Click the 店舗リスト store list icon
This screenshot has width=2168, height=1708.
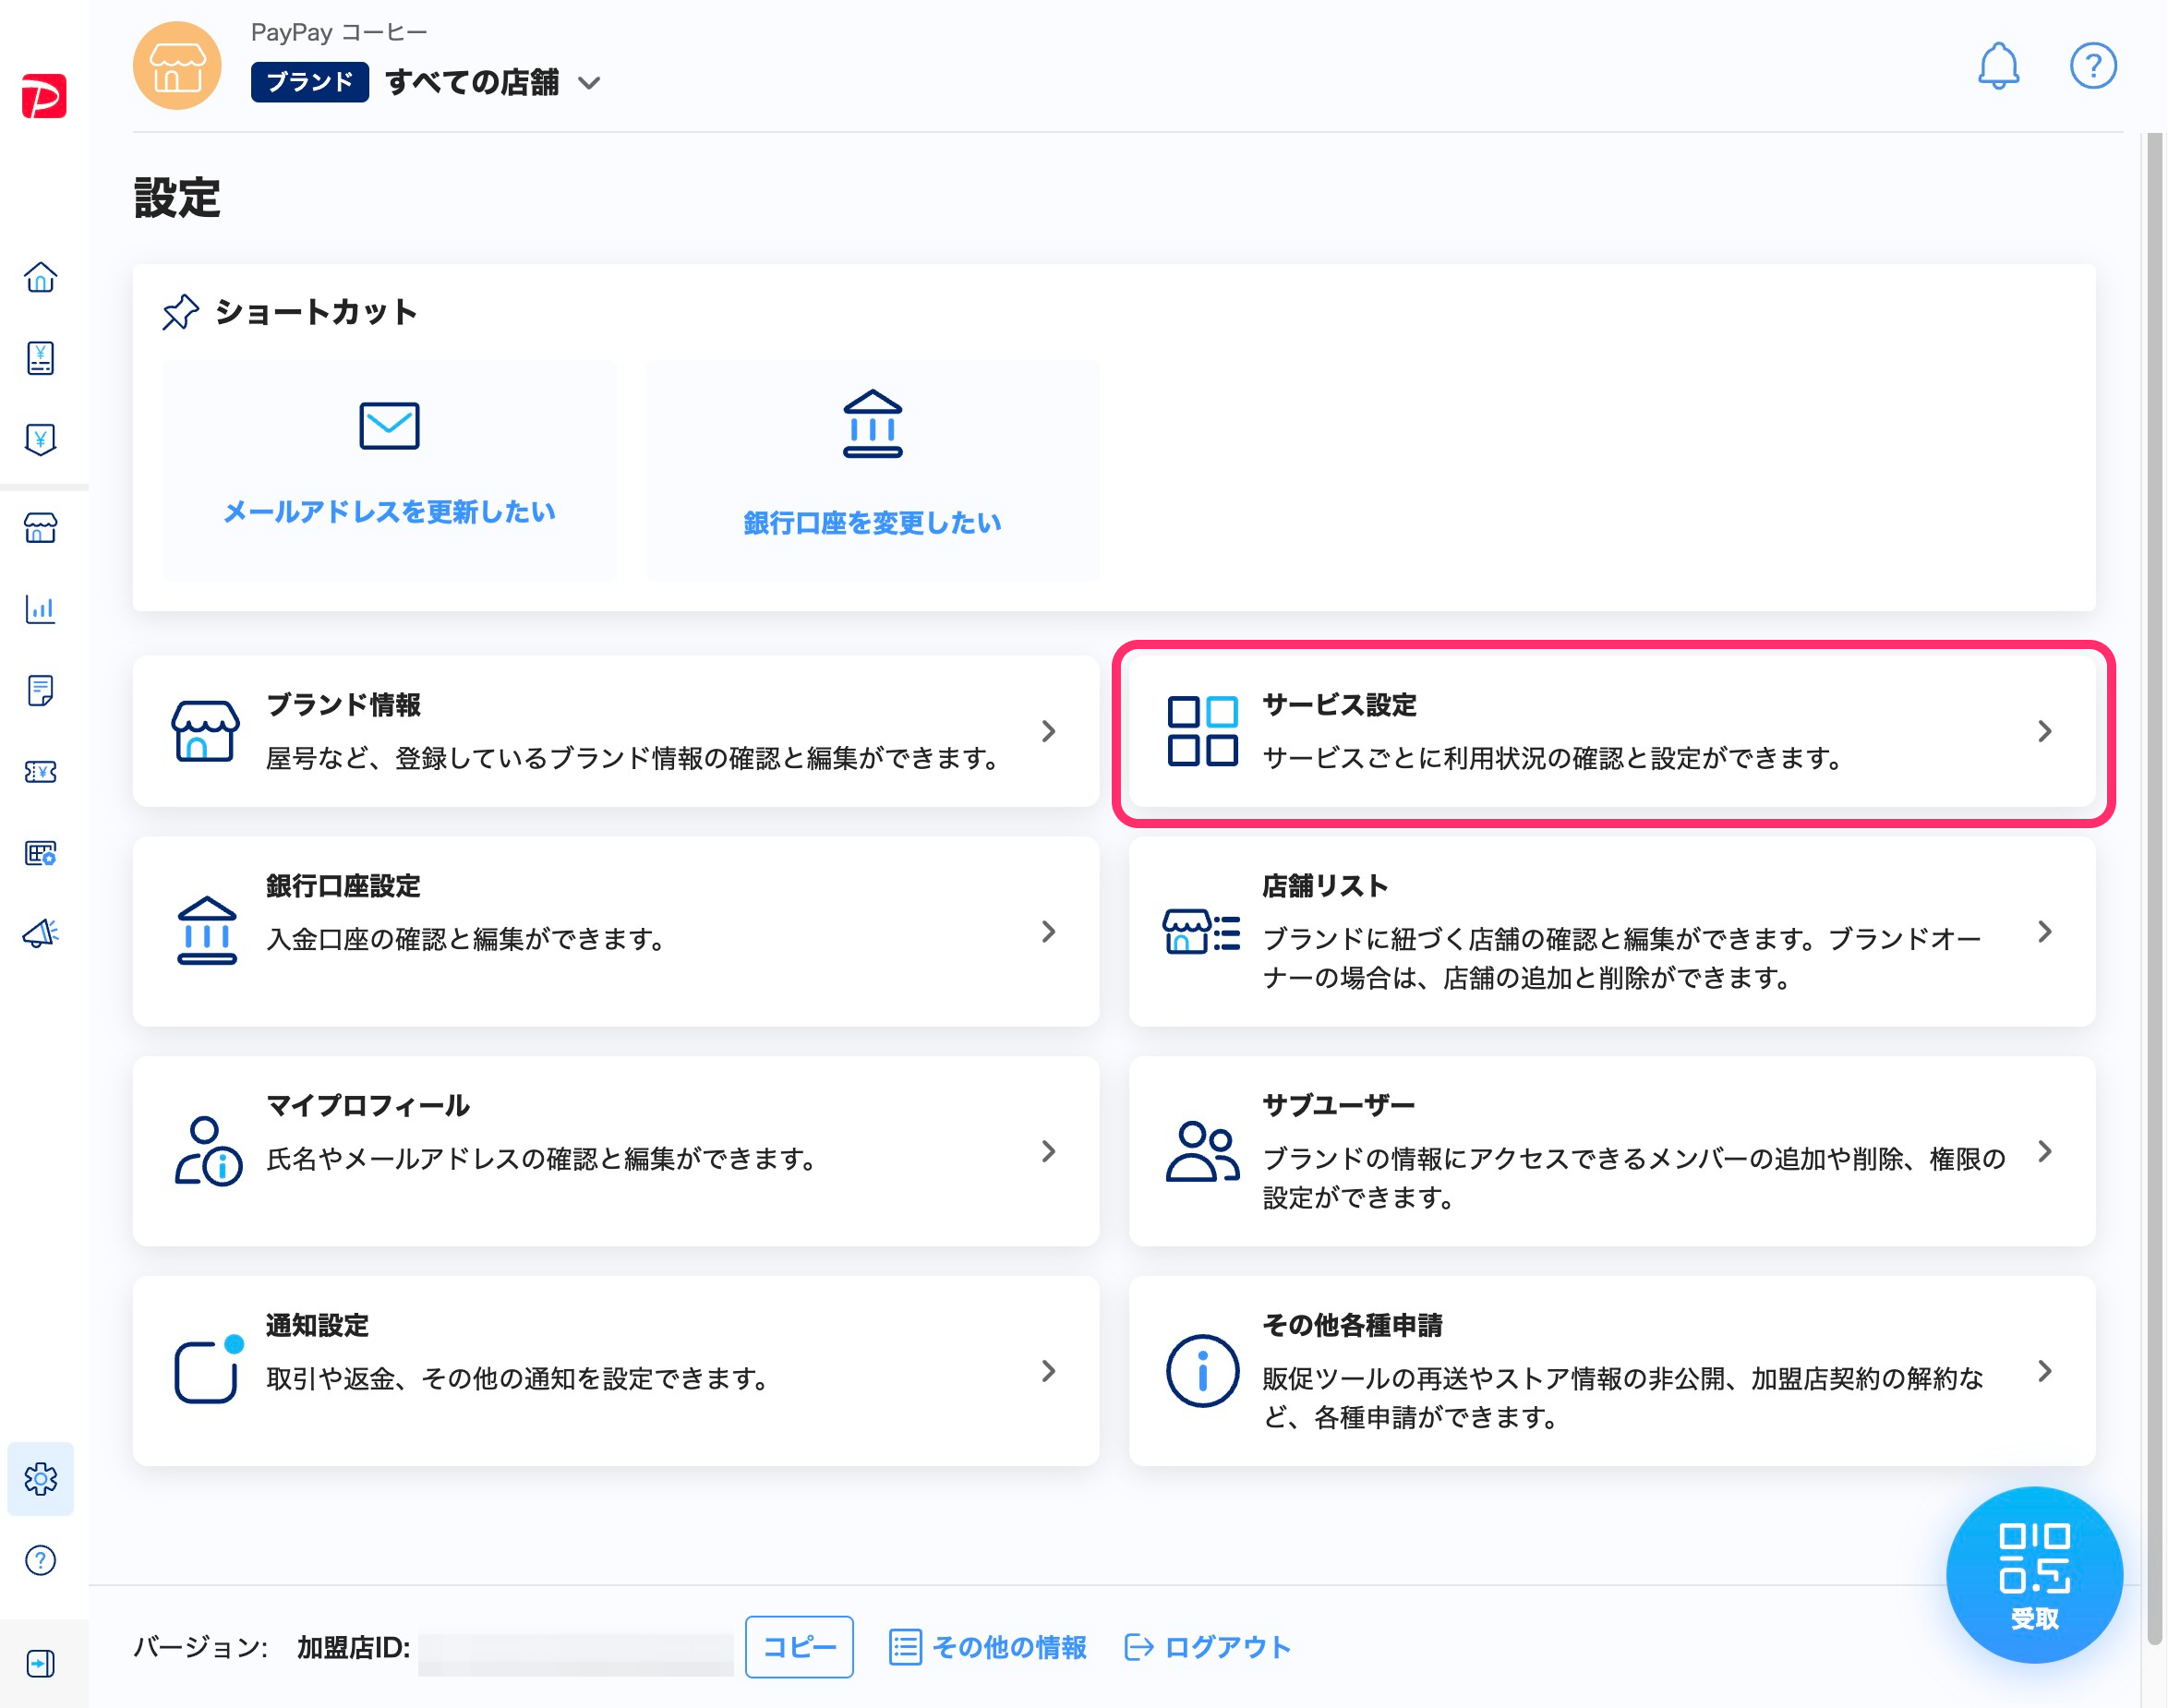1201,932
